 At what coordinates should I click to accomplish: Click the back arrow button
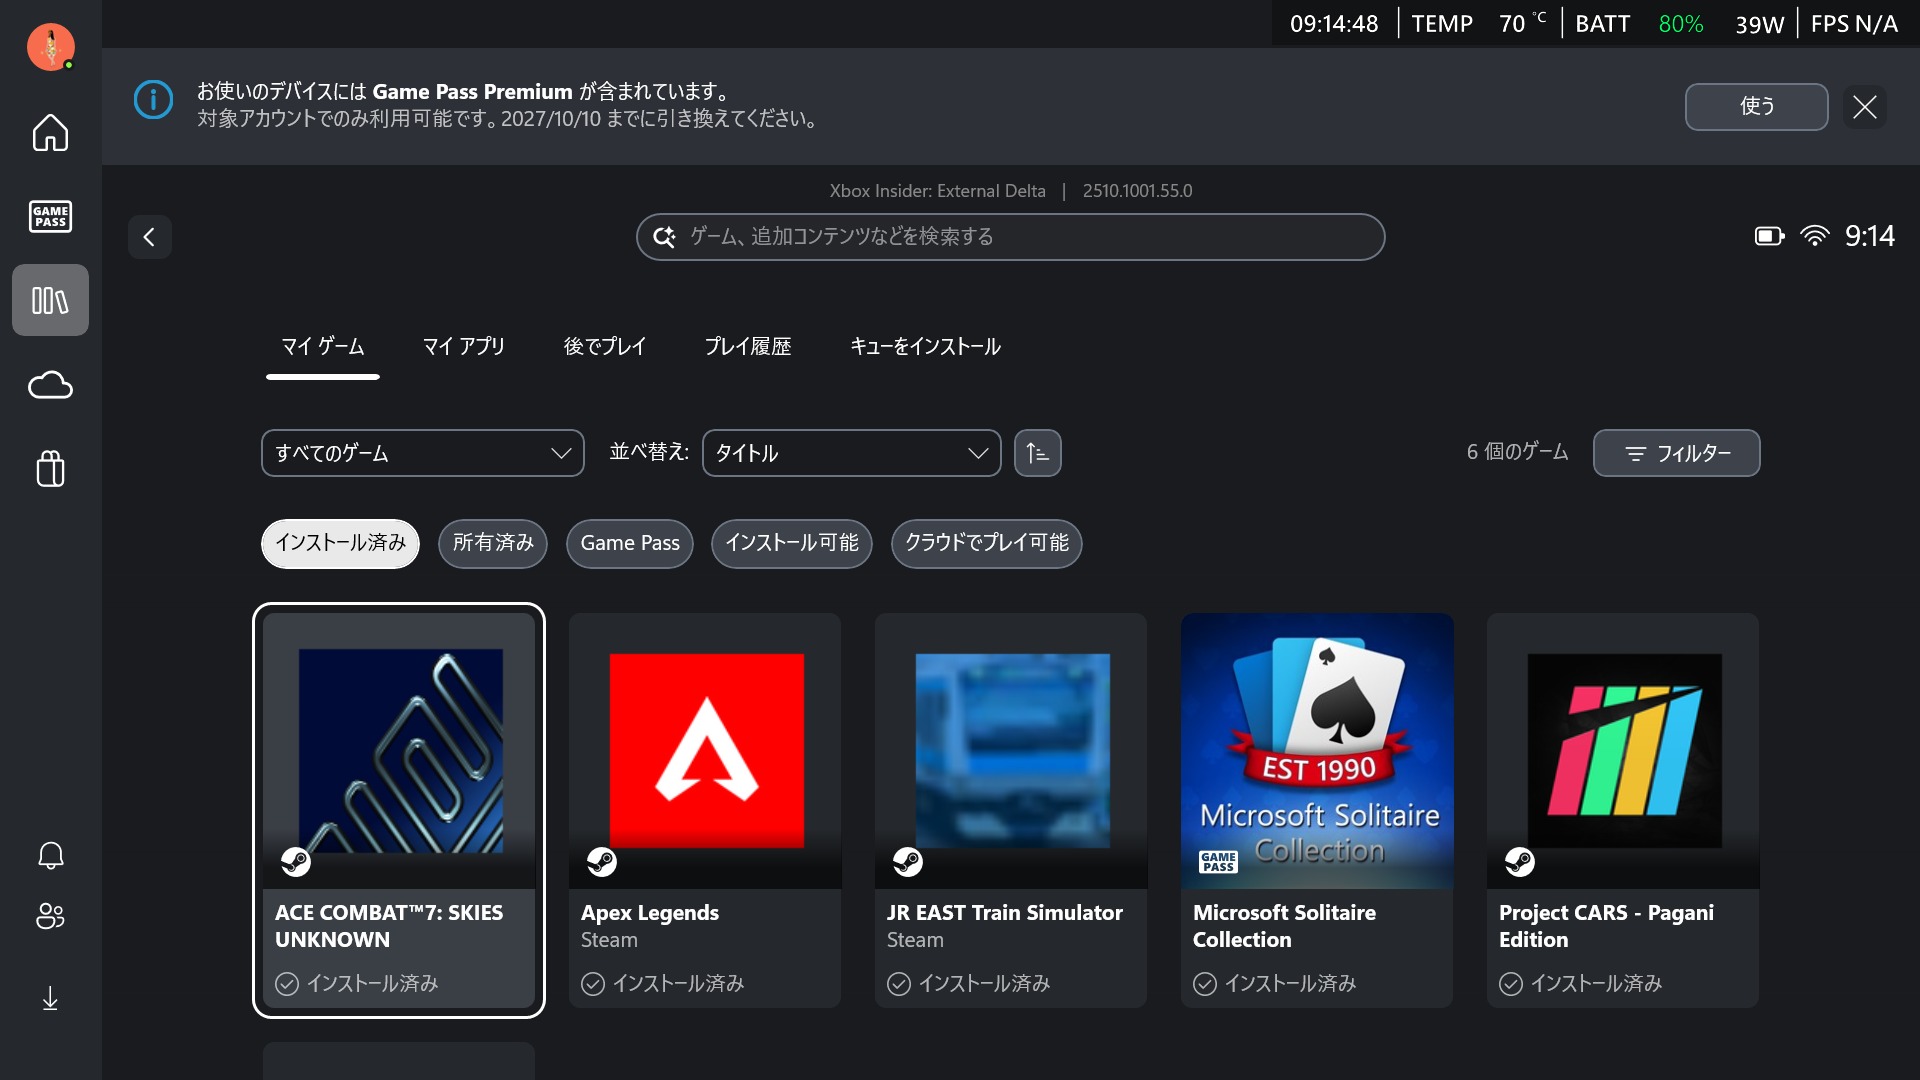tap(149, 237)
